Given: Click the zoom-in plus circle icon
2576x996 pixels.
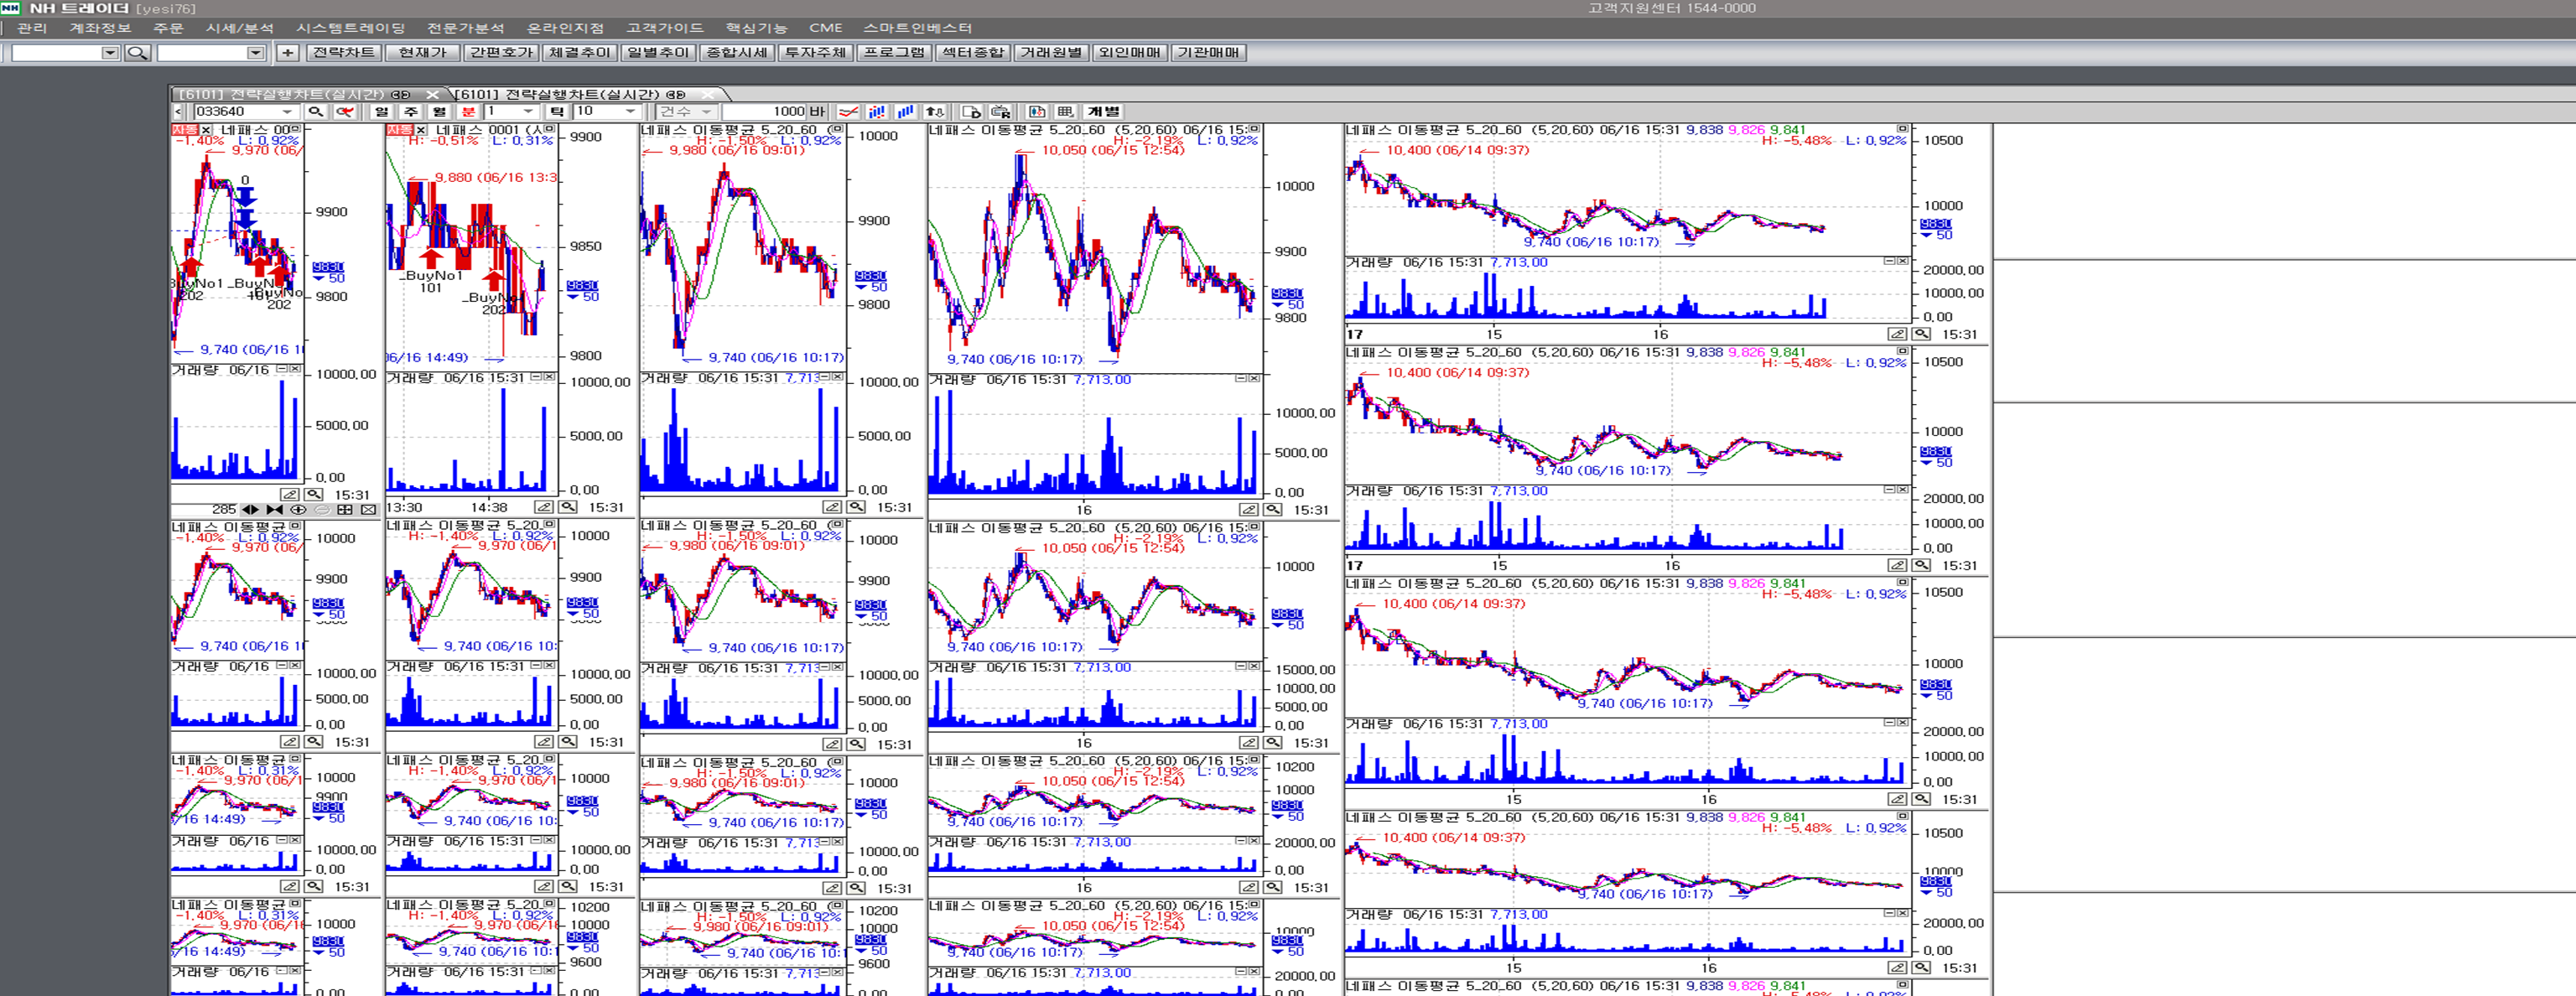Looking at the screenshot, I should coord(298,510).
